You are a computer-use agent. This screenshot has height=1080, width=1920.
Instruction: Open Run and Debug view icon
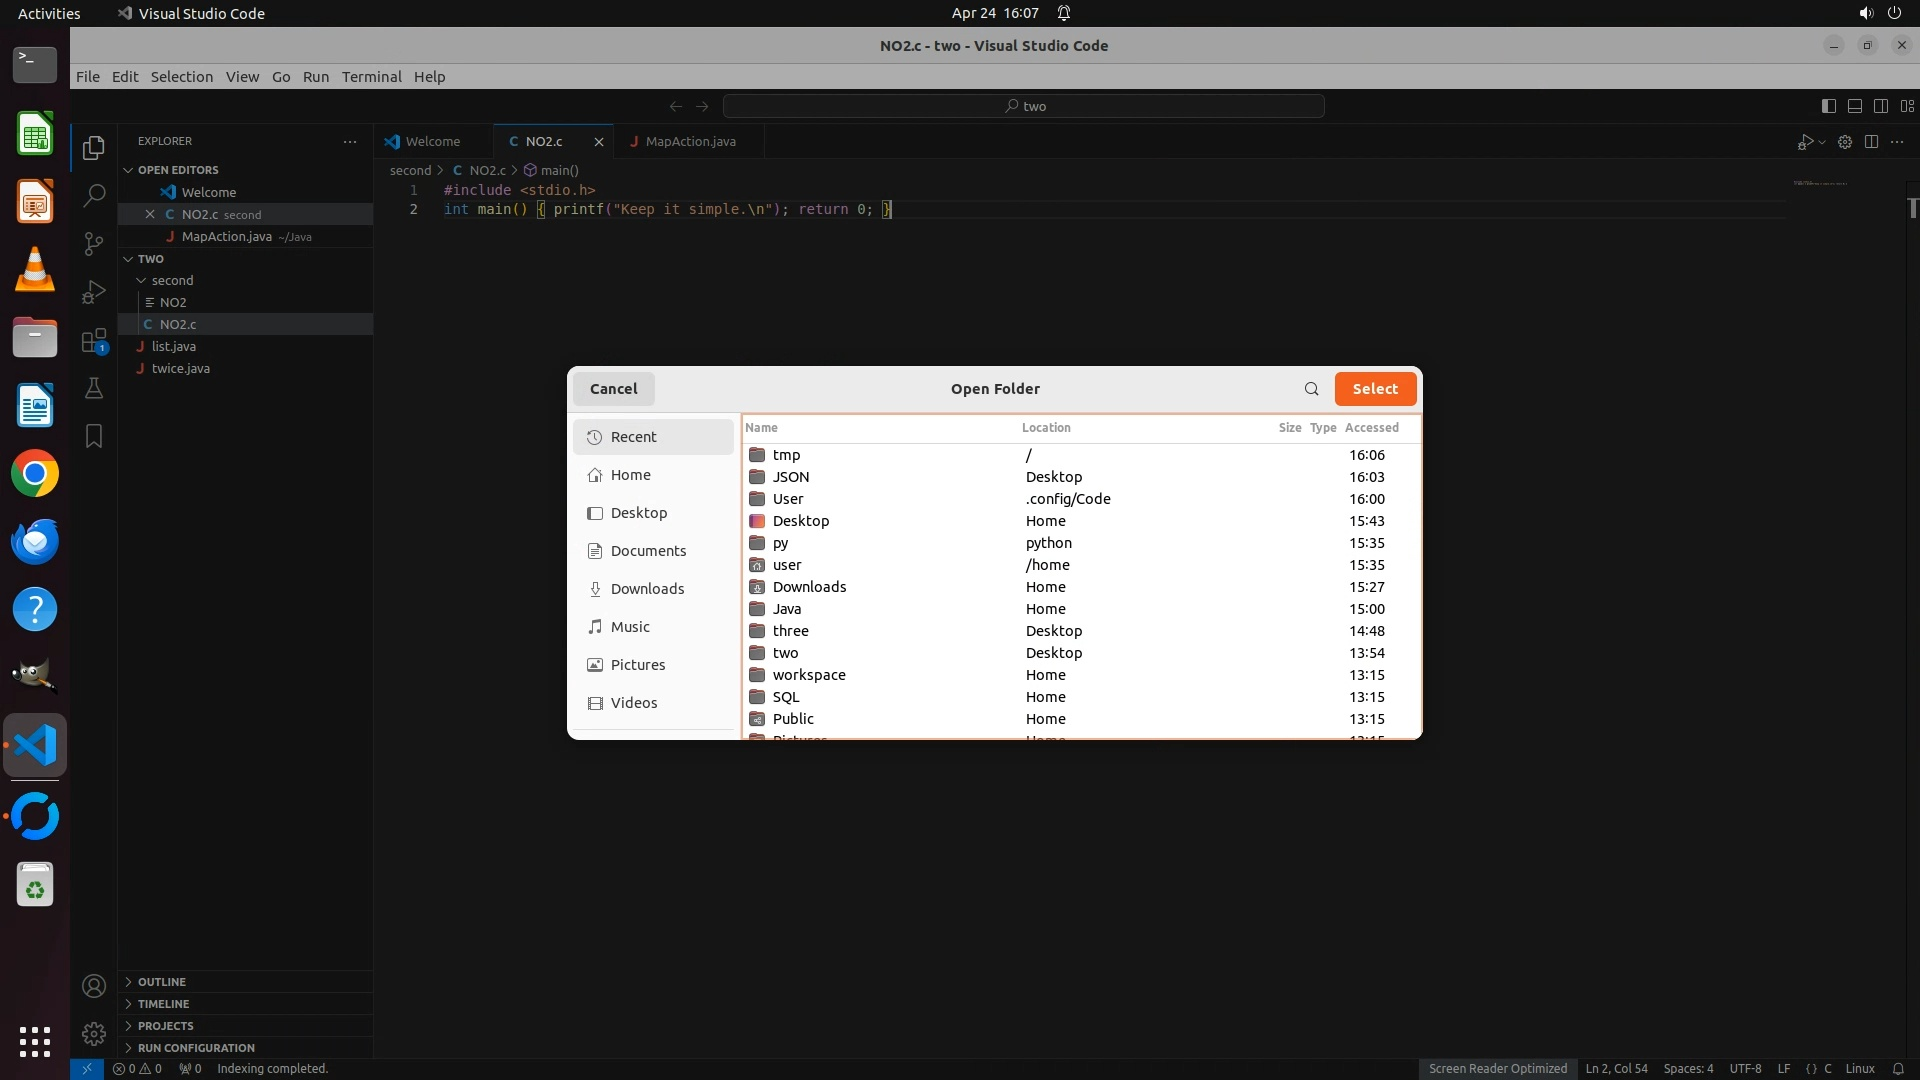(x=94, y=292)
